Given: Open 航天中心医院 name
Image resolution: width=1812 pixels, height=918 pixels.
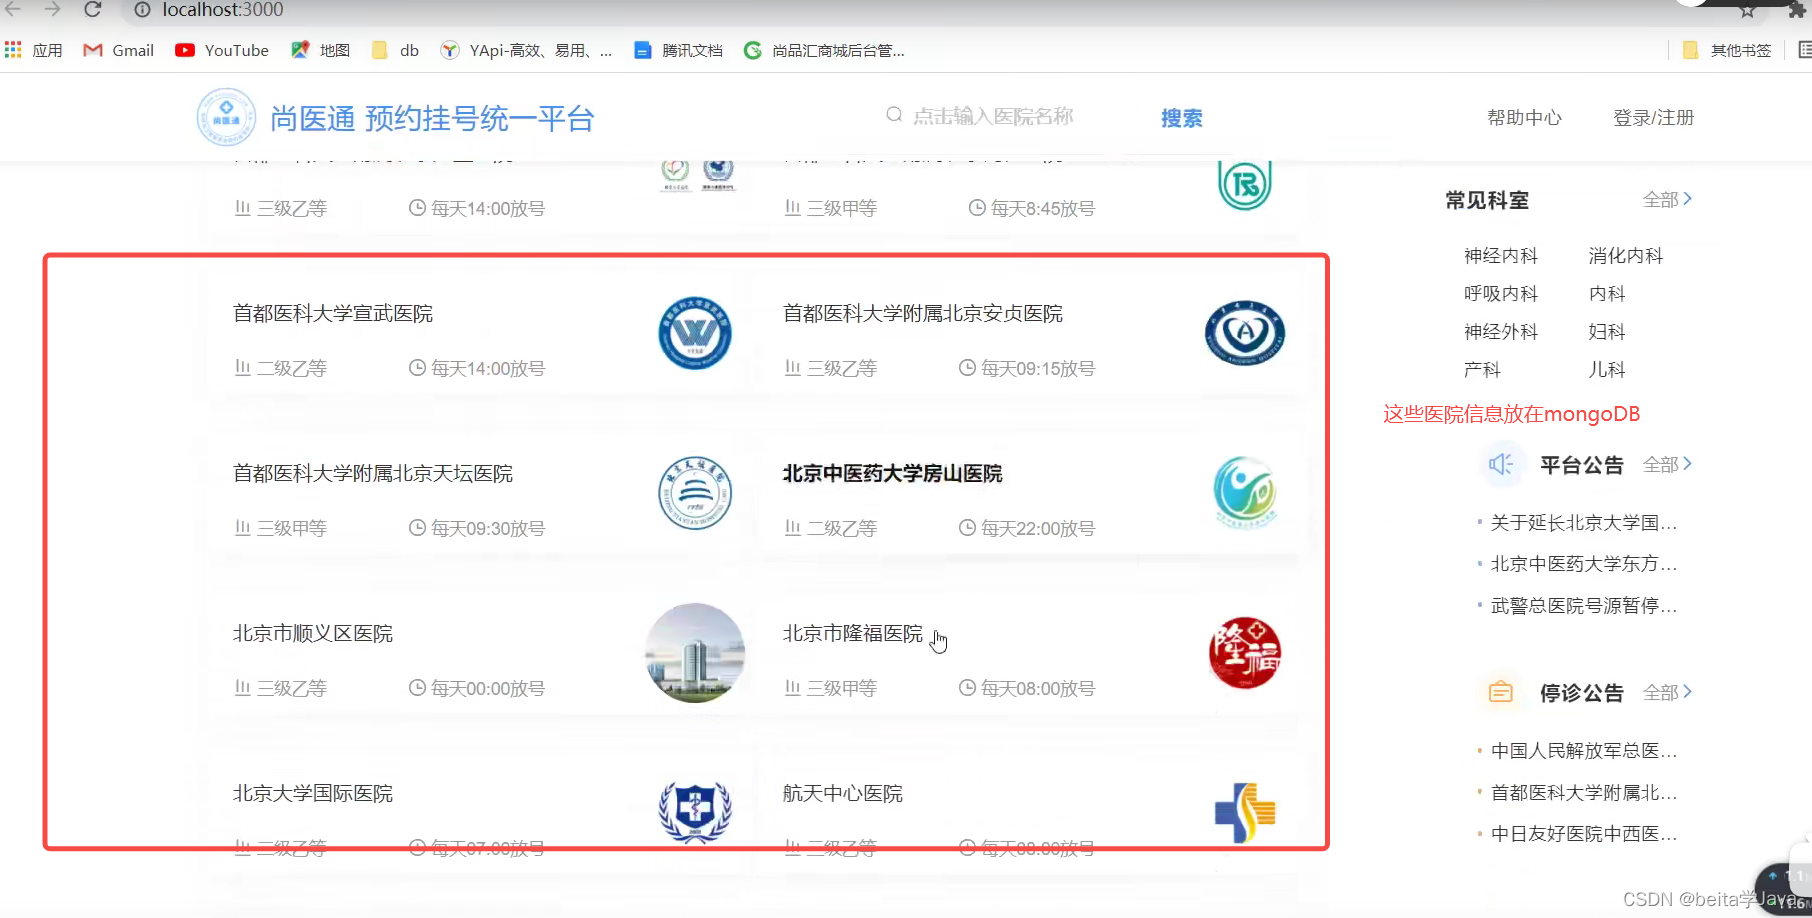Looking at the screenshot, I should (842, 794).
